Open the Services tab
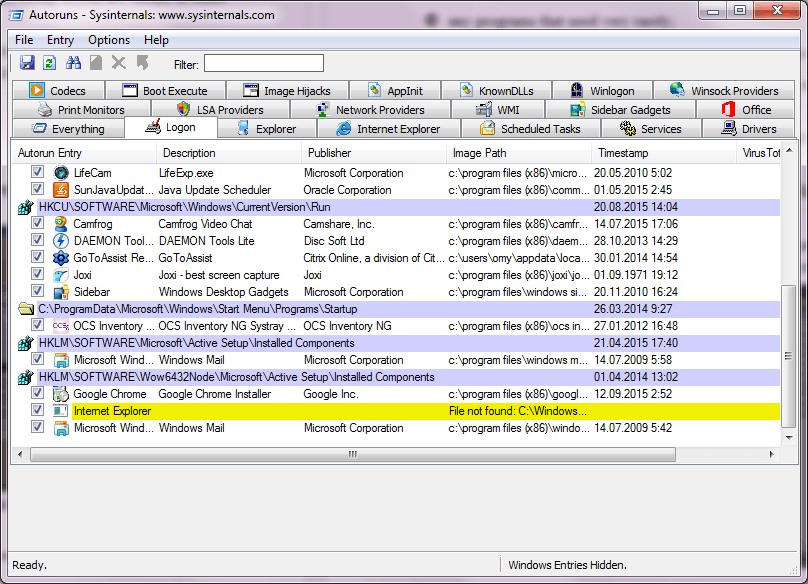 point(651,129)
